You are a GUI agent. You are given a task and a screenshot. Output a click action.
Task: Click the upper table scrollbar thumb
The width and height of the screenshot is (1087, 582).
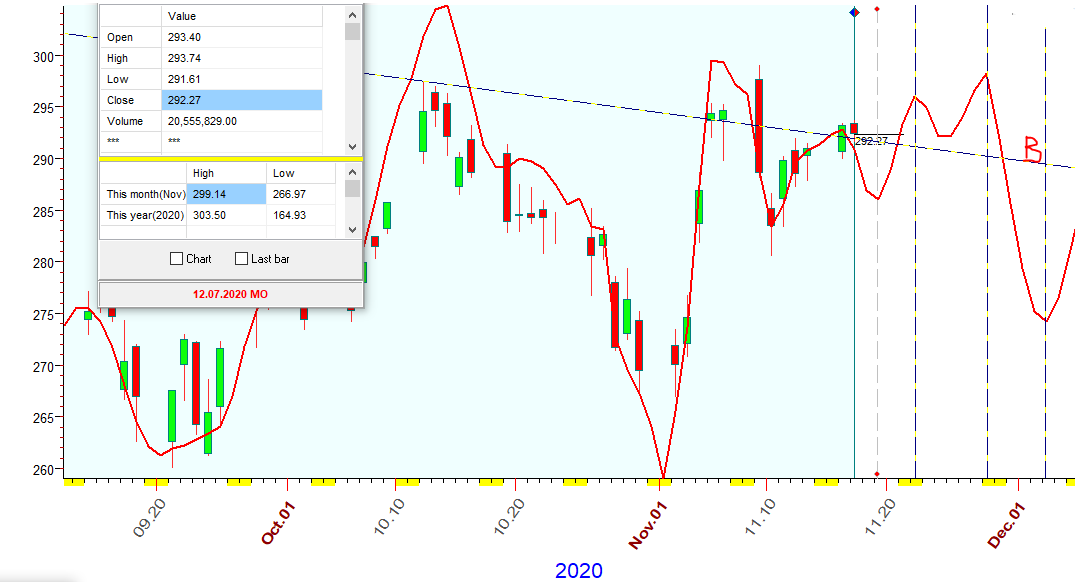coord(352,32)
